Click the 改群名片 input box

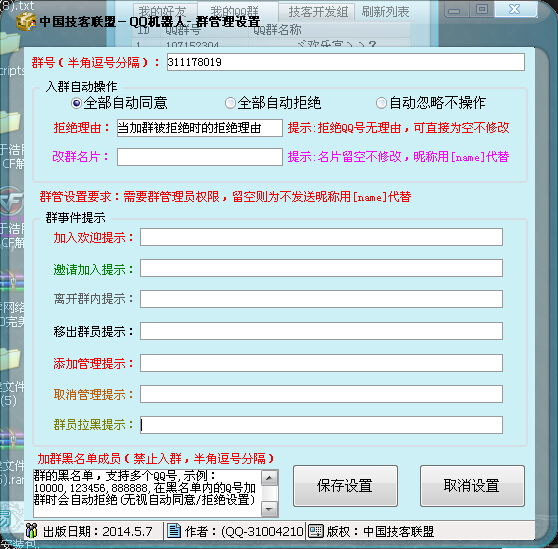(200, 157)
